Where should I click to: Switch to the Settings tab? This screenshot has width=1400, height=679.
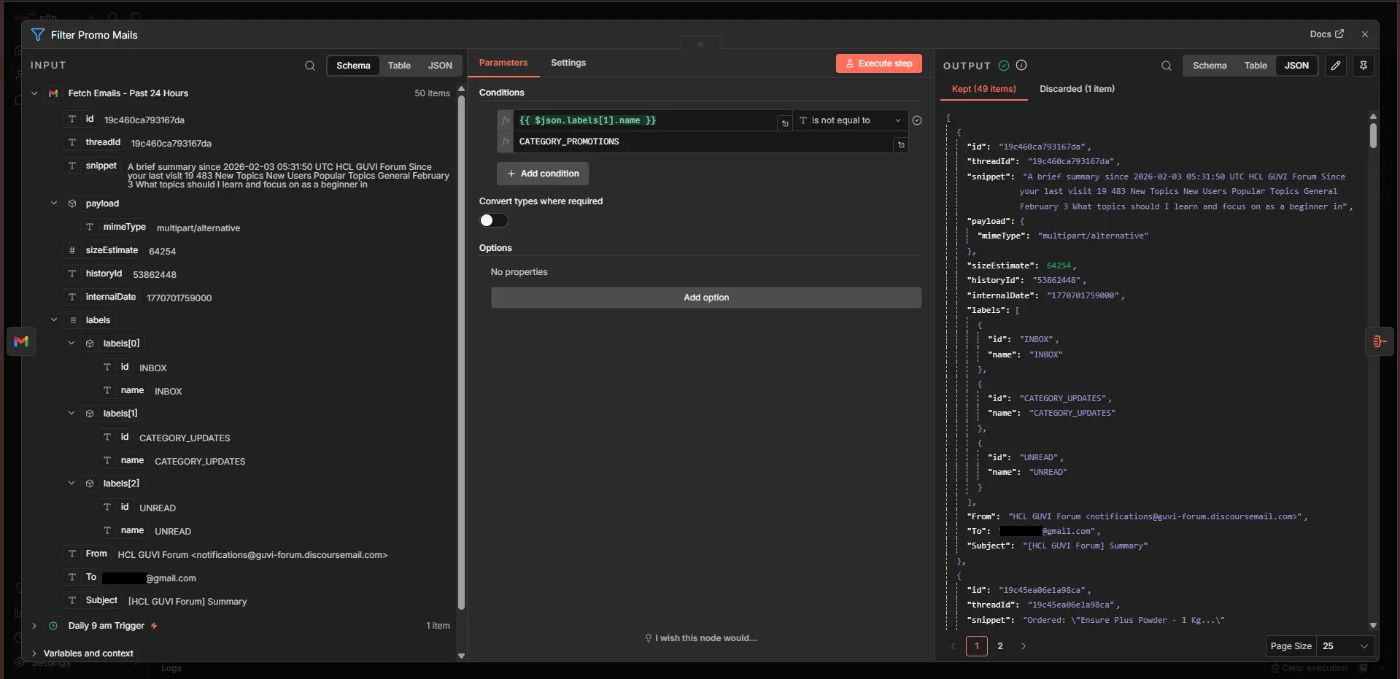pyautogui.click(x=568, y=63)
